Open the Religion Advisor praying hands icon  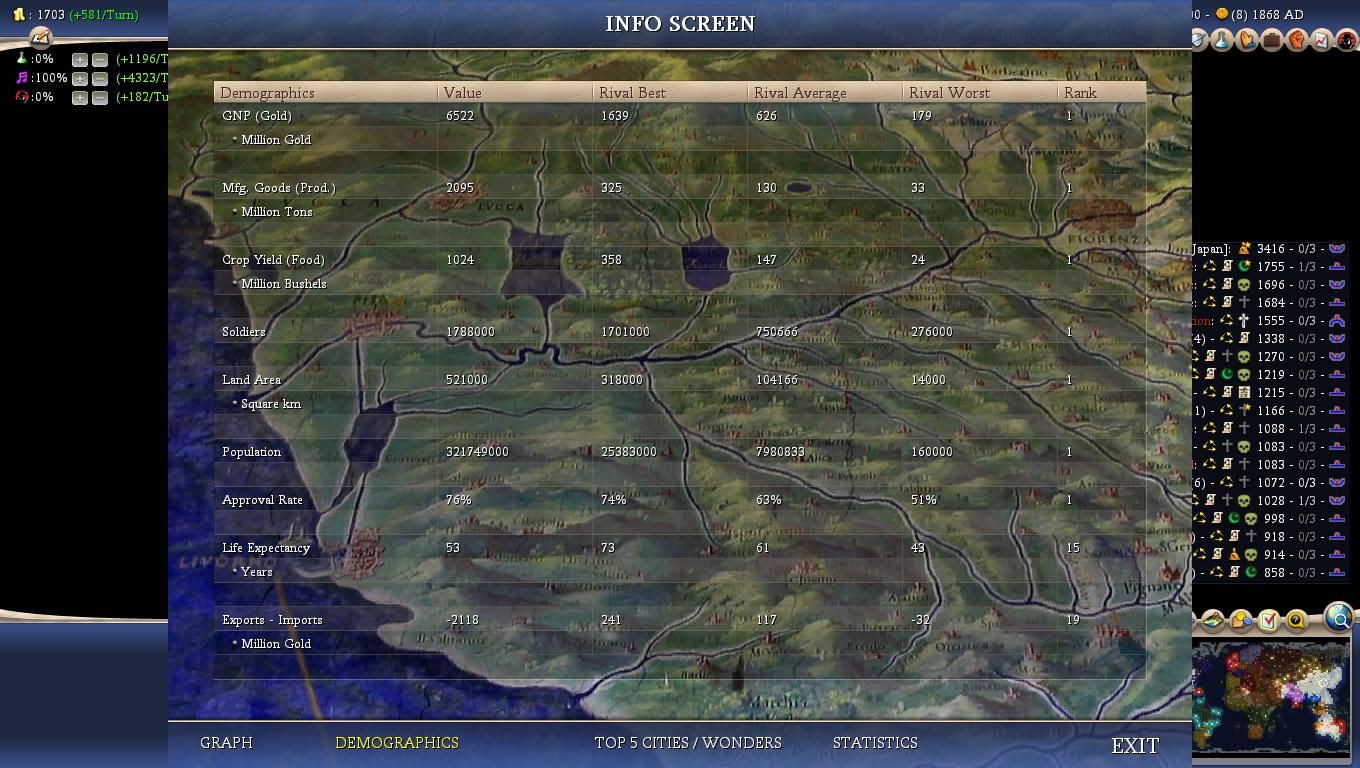(1247, 40)
